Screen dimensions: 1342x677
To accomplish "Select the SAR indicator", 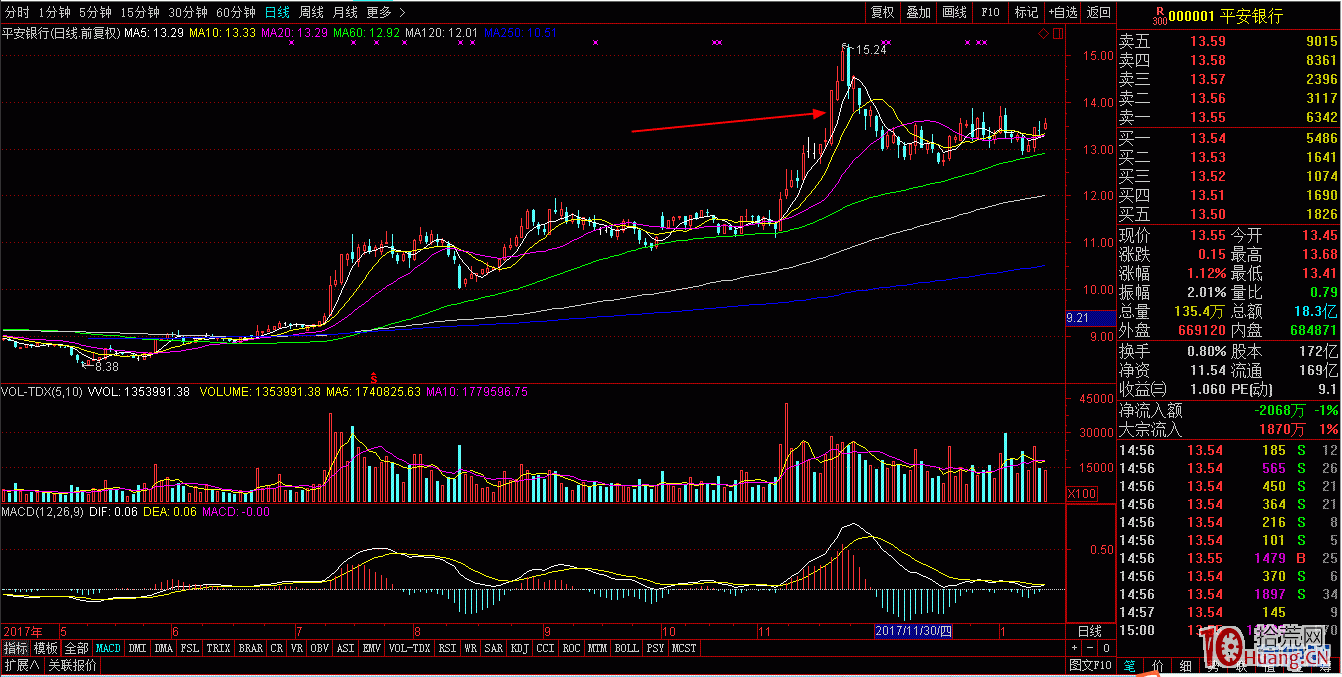I will (x=494, y=648).
